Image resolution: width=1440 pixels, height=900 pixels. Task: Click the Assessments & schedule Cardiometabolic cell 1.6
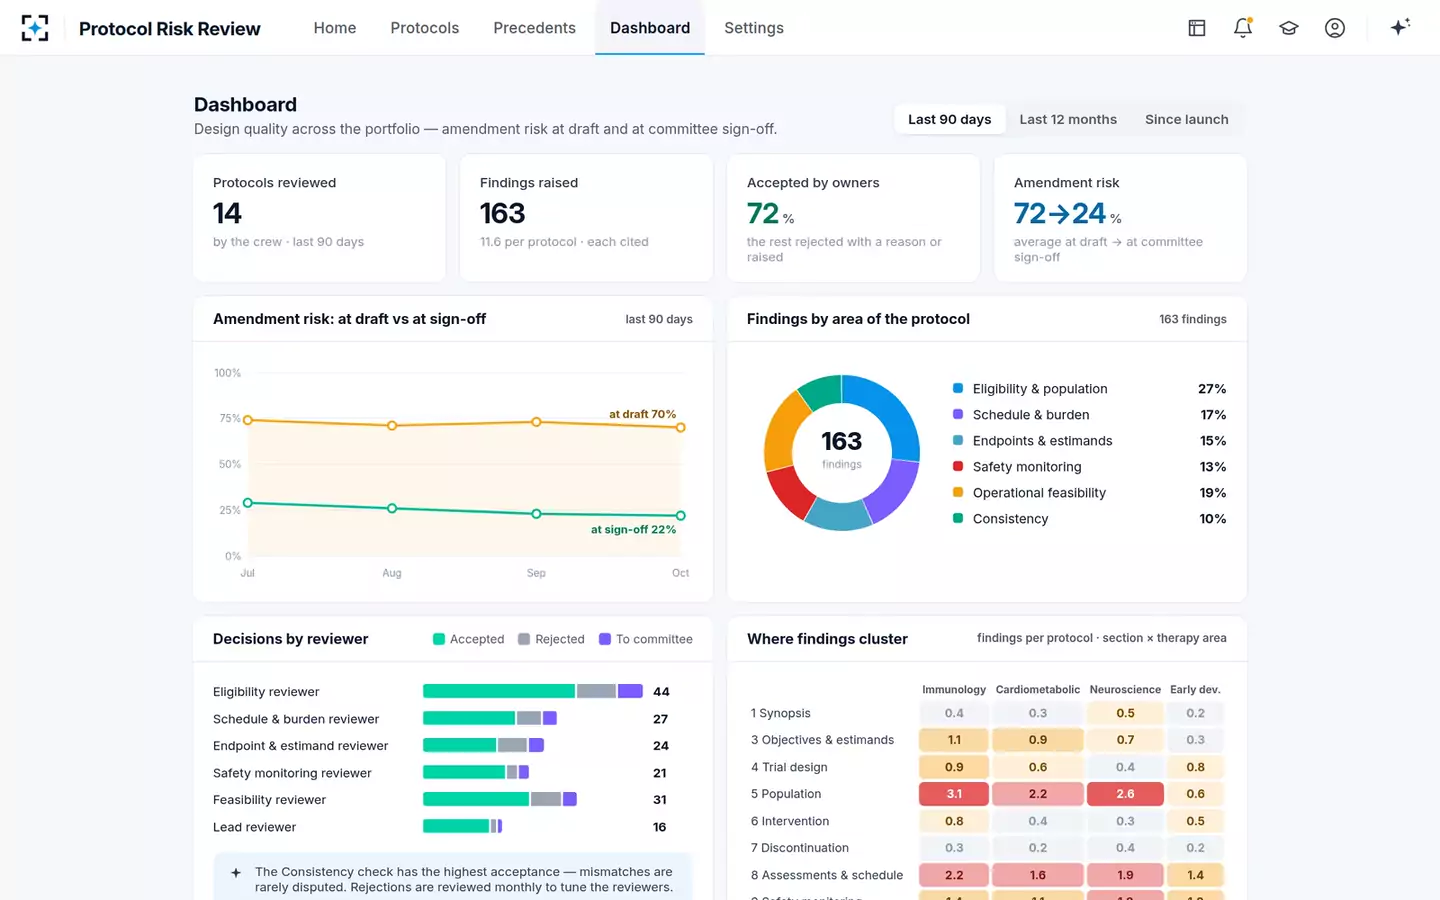(x=1038, y=875)
